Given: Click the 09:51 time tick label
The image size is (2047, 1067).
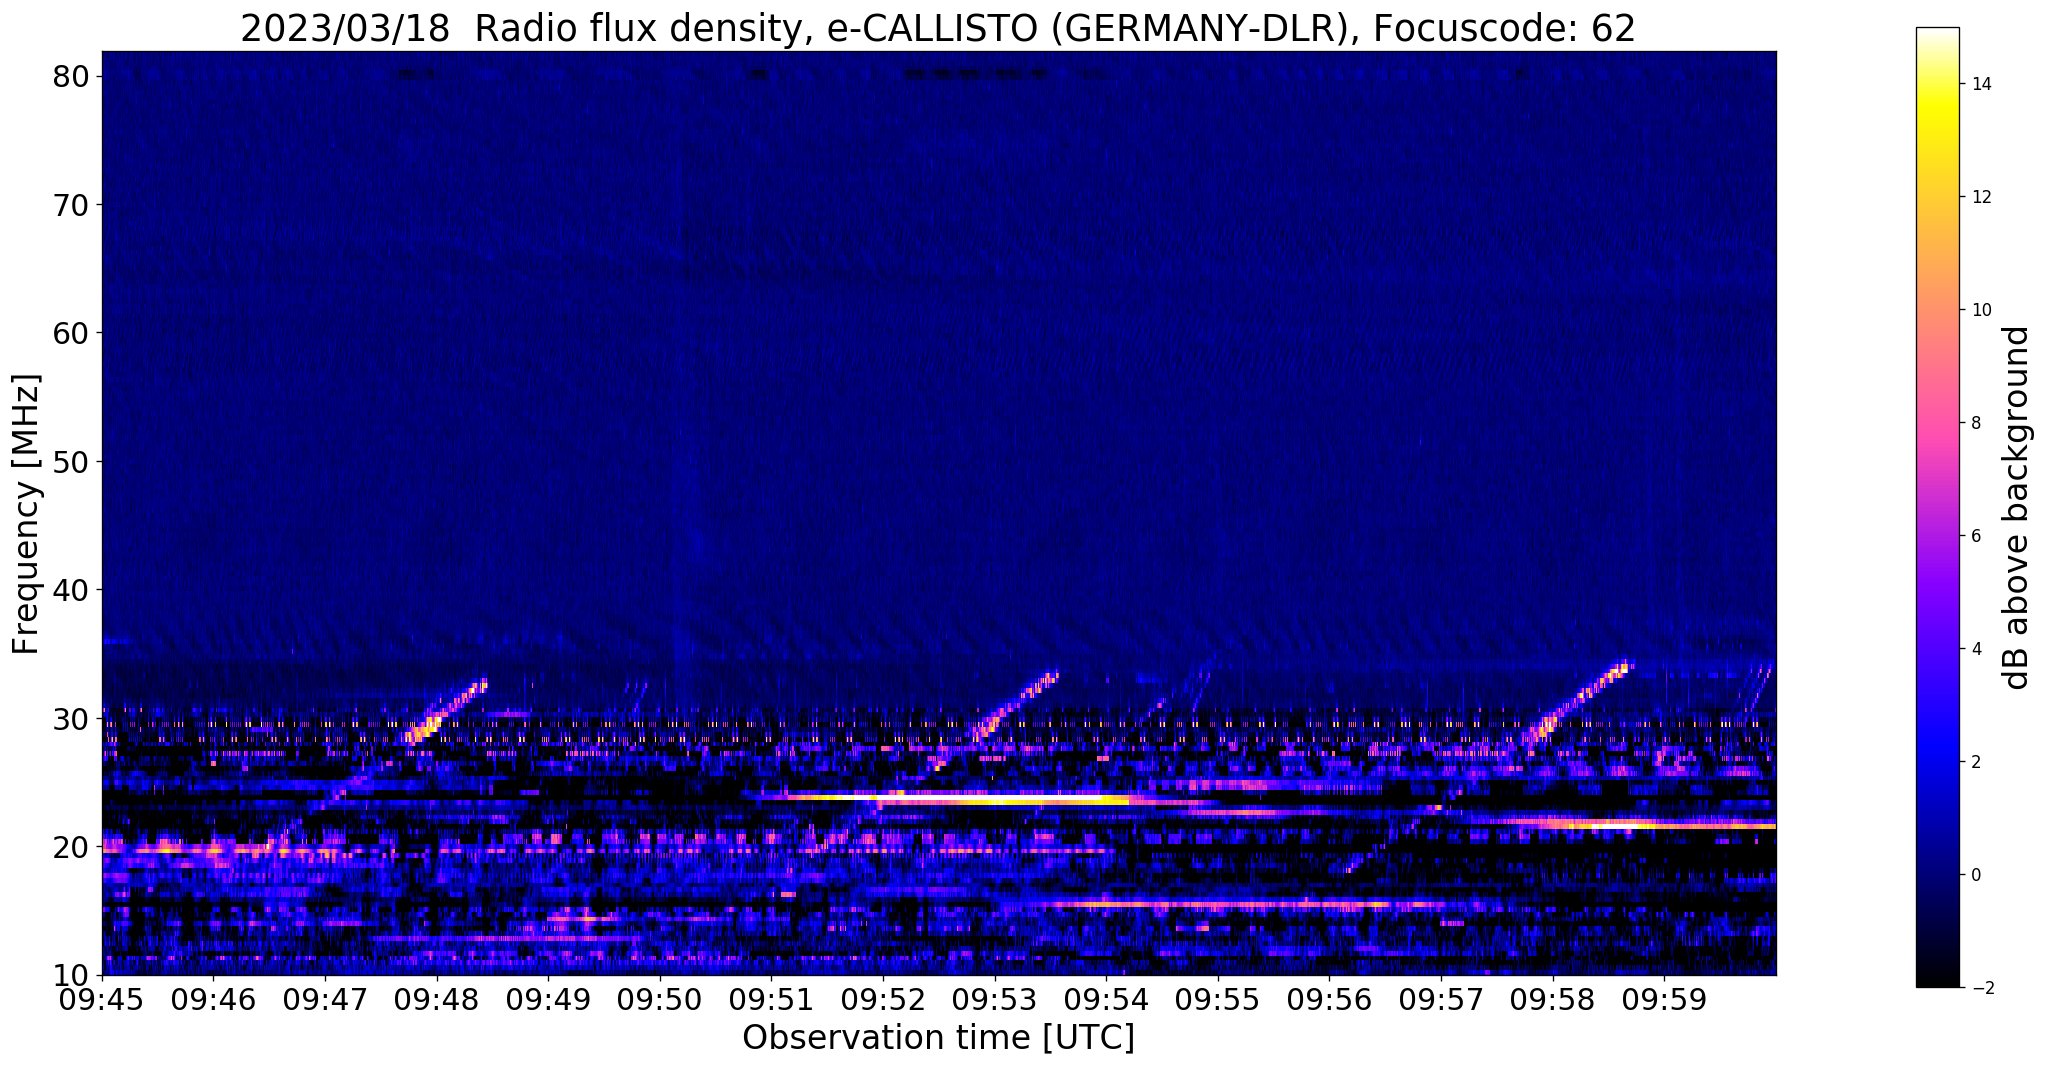Looking at the screenshot, I should (771, 1000).
